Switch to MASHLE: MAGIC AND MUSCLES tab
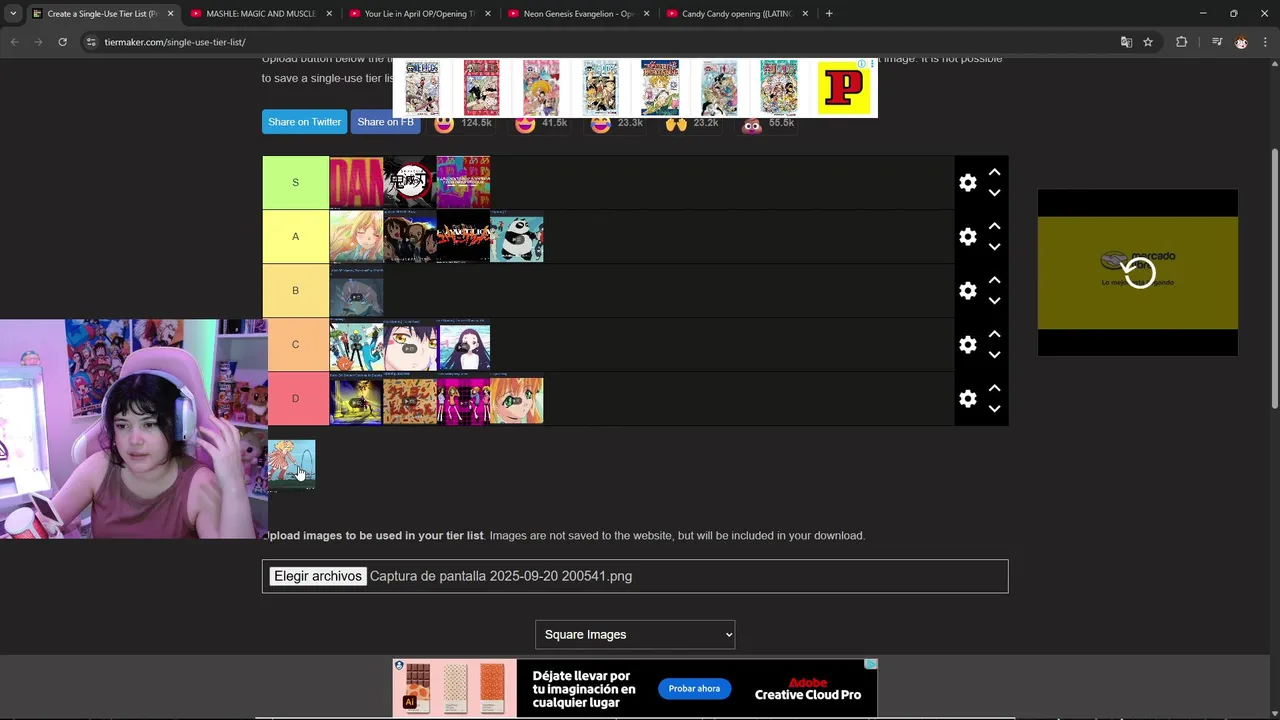1280x720 pixels. point(260,14)
